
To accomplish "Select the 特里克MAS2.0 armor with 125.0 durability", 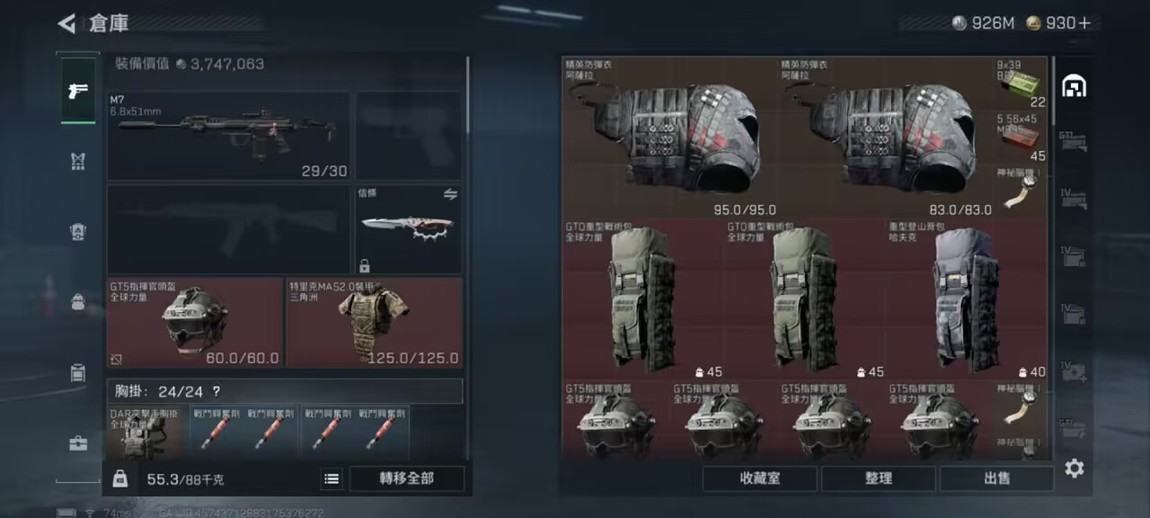I will point(374,323).
